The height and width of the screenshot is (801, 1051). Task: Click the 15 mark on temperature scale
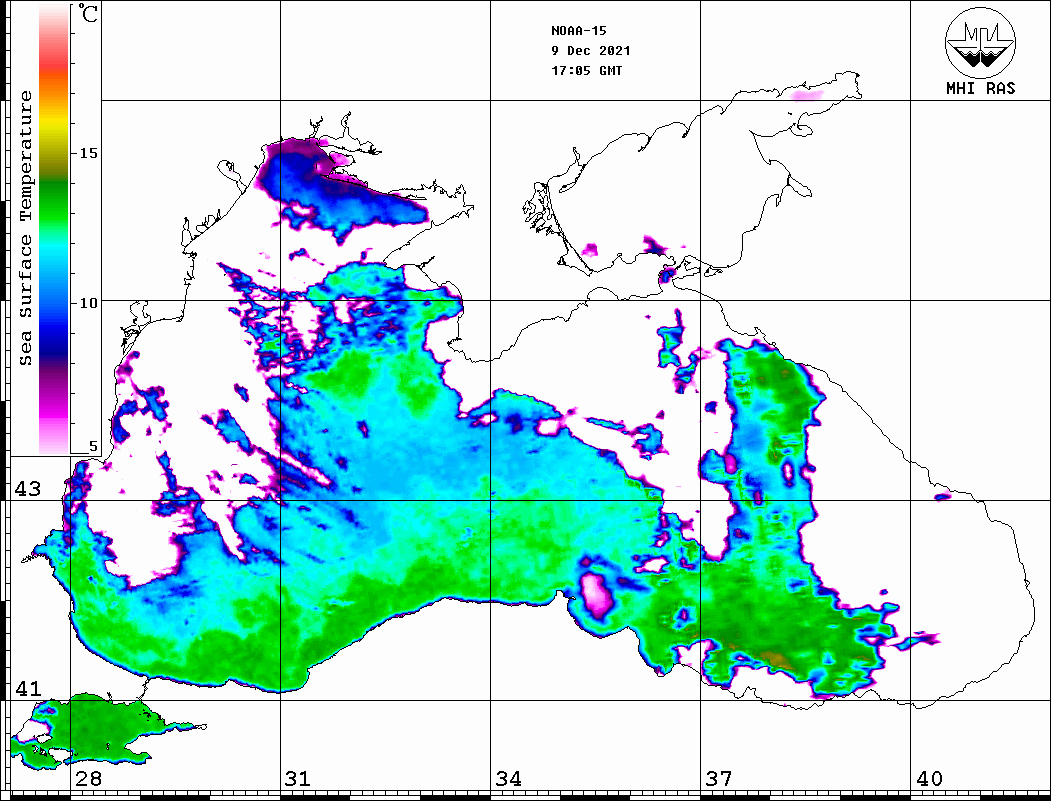[x=88, y=153]
